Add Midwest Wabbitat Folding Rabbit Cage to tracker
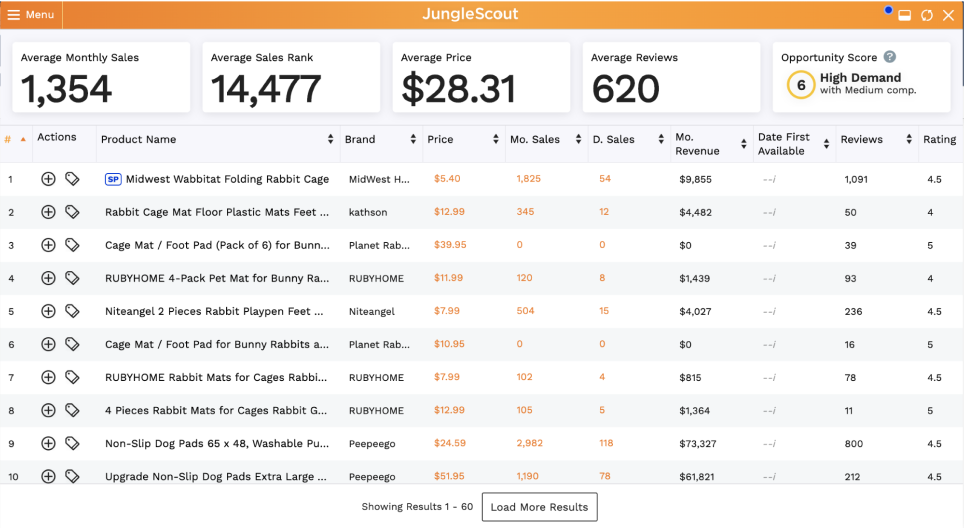964x528 pixels. (x=48, y=179)
